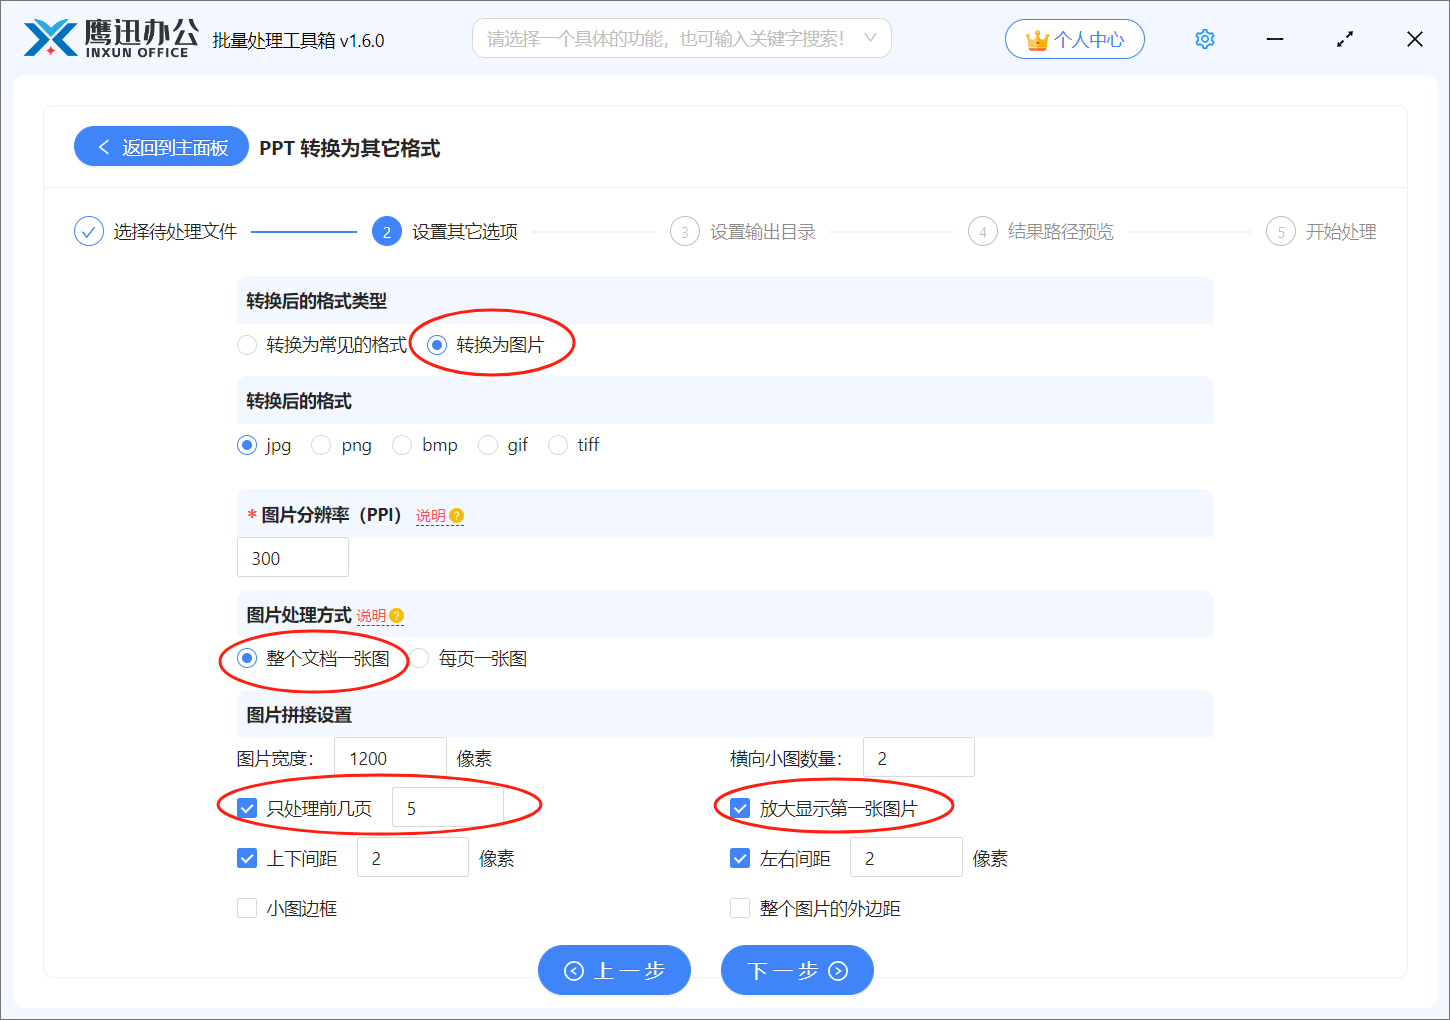Click the back arrow in 返回到主面板
1450x1020 pixels.
coord(102,146)
